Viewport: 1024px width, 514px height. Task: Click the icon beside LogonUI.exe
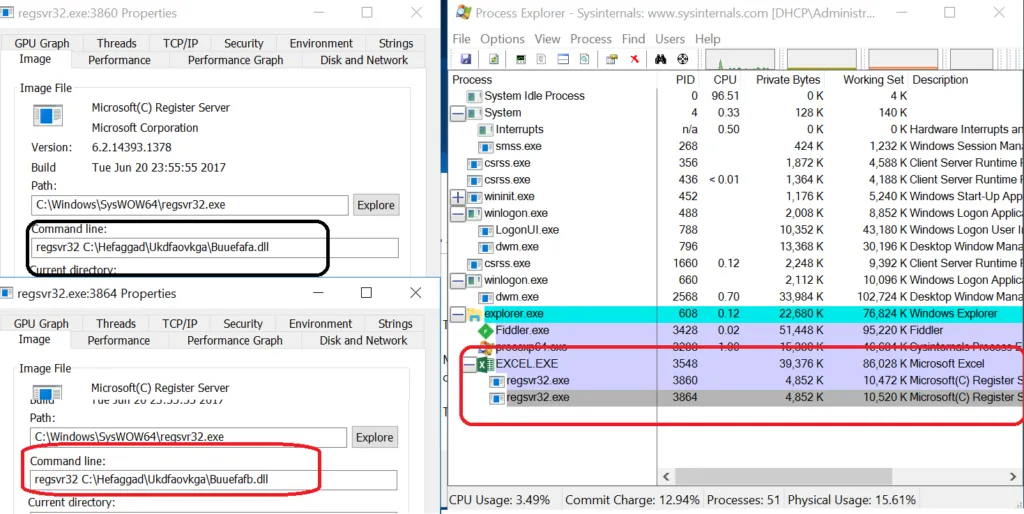486,230
